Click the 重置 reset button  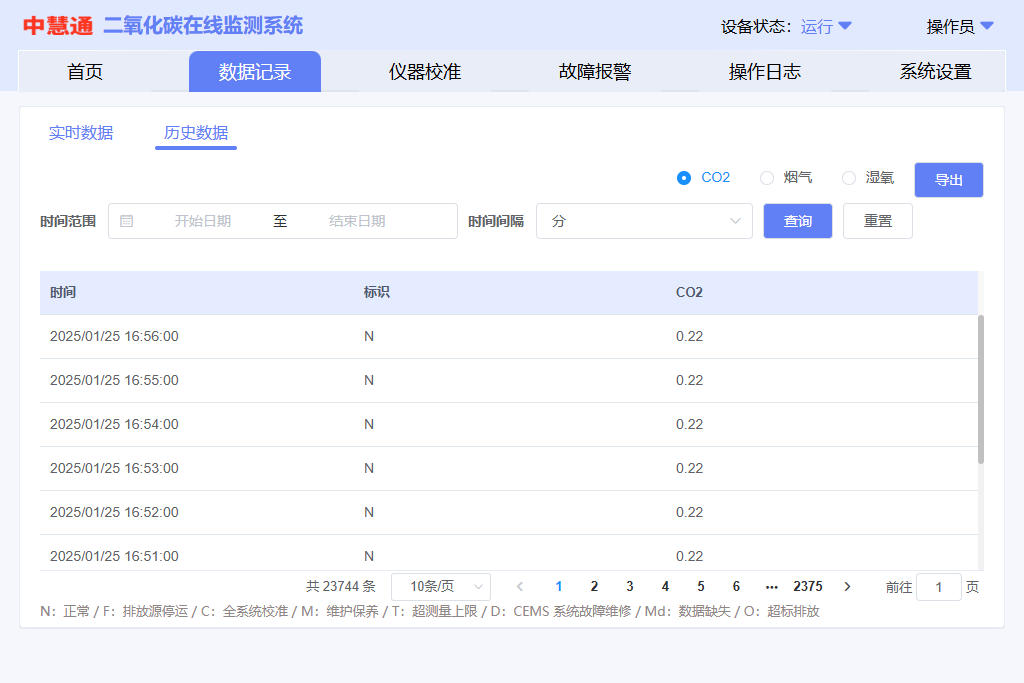coord(878,221)
